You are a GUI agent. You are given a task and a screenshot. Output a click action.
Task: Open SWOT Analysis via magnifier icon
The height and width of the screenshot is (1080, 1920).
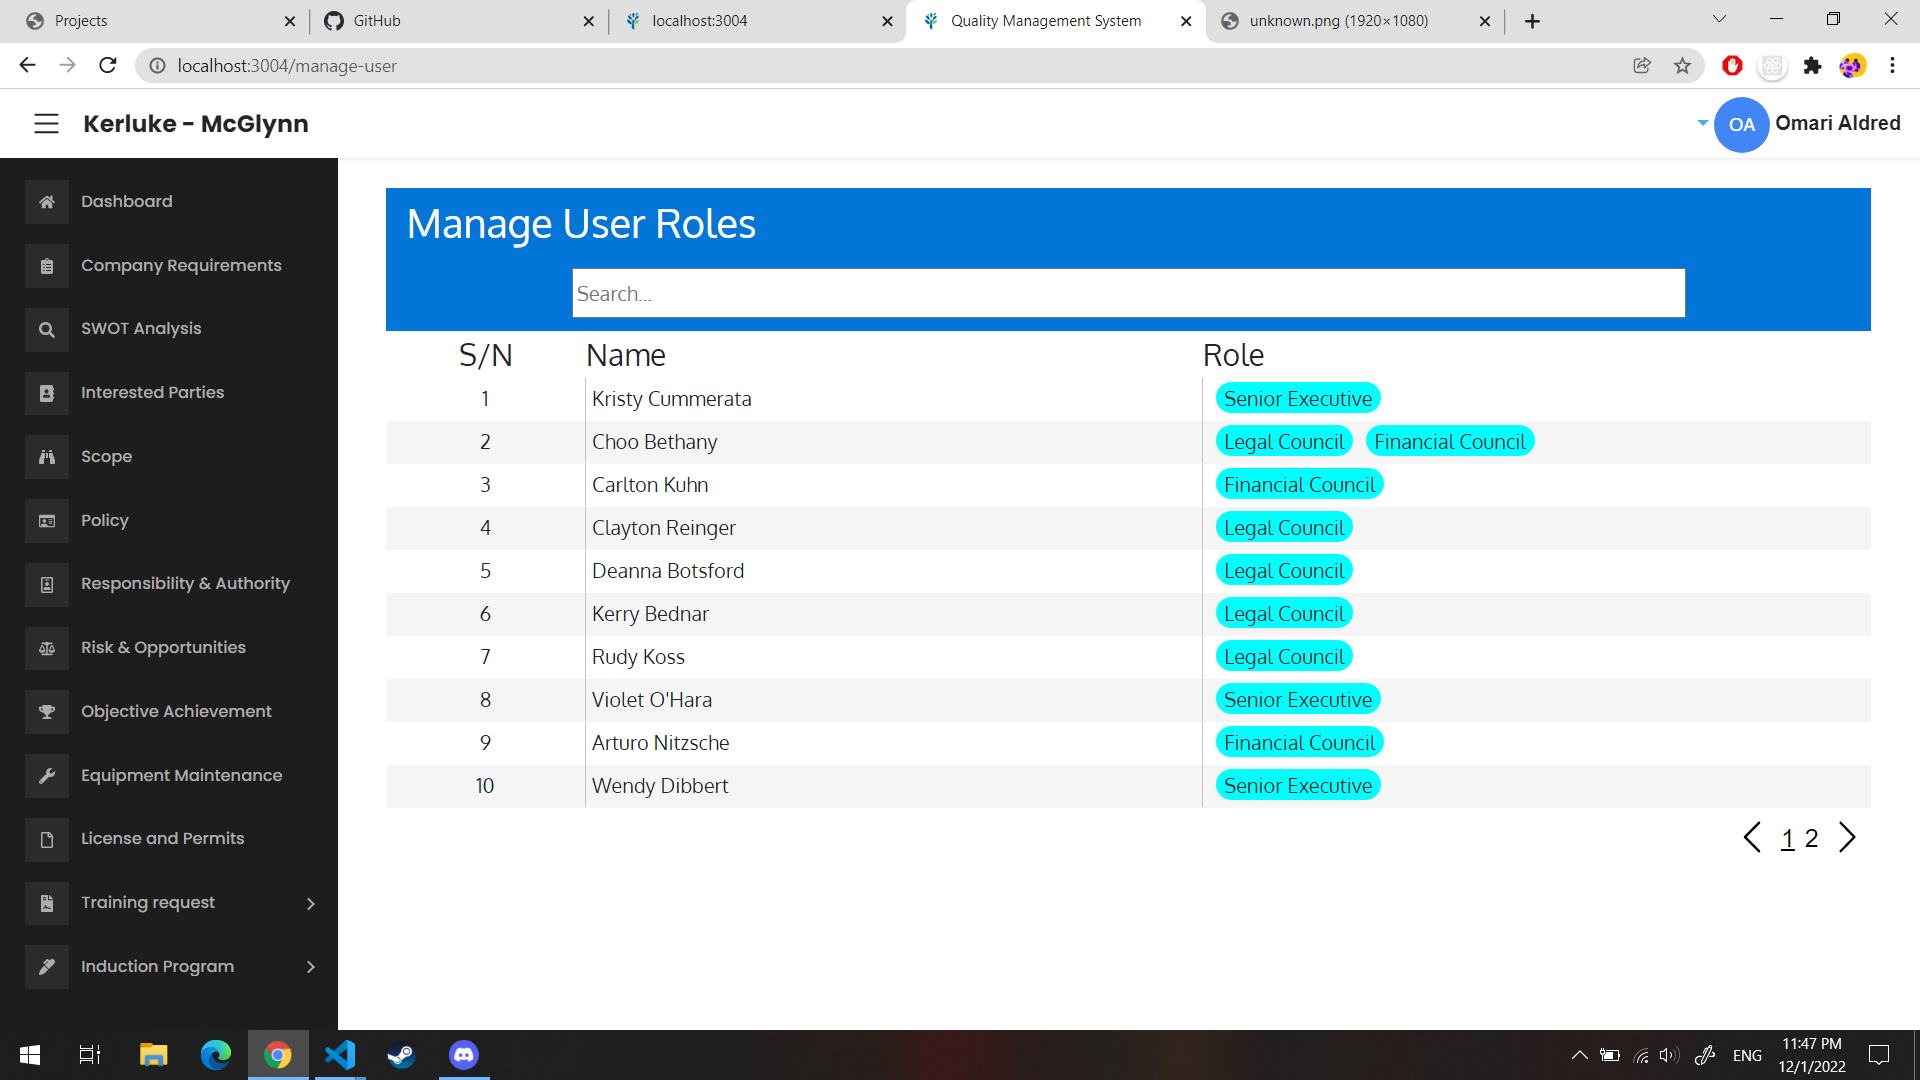(47, 329)
